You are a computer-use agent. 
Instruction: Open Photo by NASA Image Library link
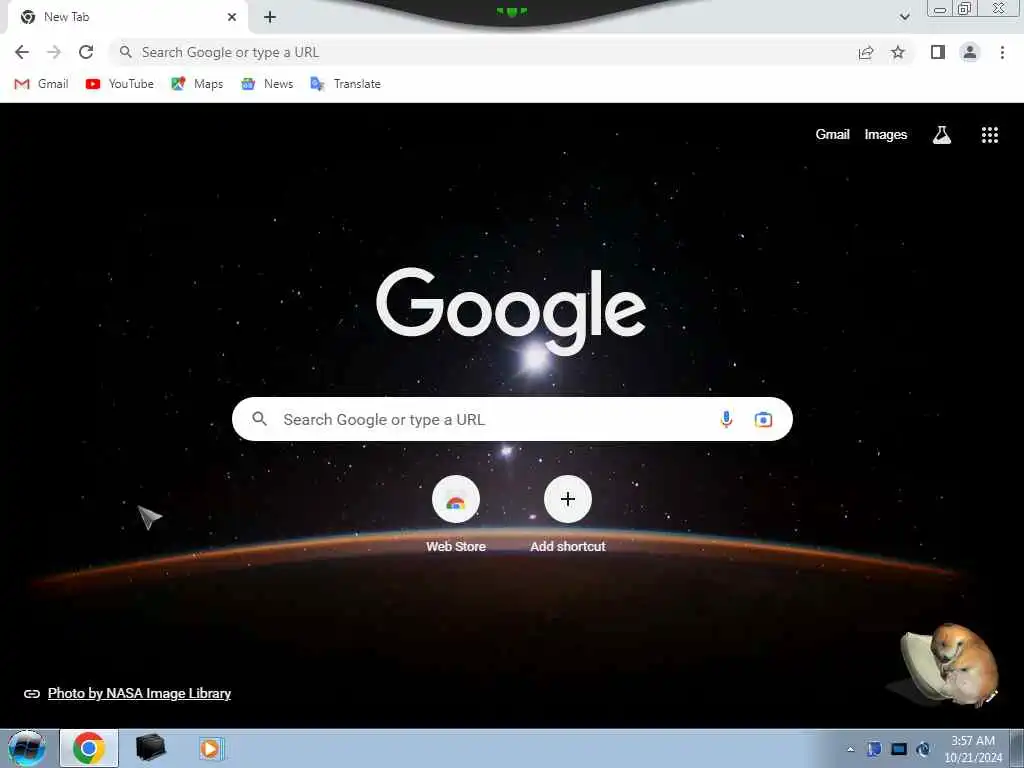point(139,694)
